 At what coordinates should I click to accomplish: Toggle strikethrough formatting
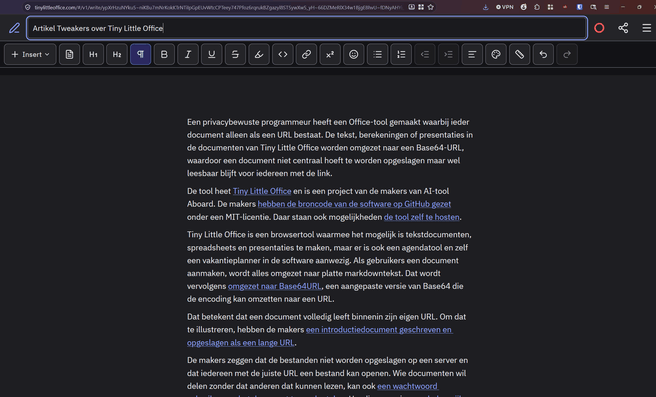(235, 54)
